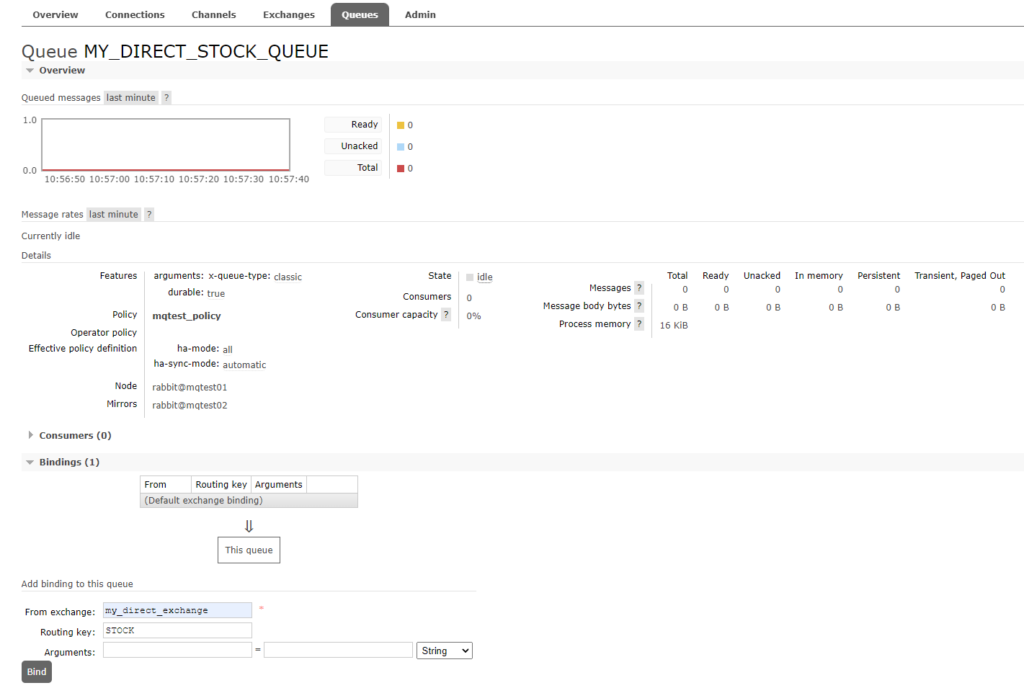Click Message body bytes help icon
The image size is (1024, 688).
pyautogui.click(x=639, y=306)
